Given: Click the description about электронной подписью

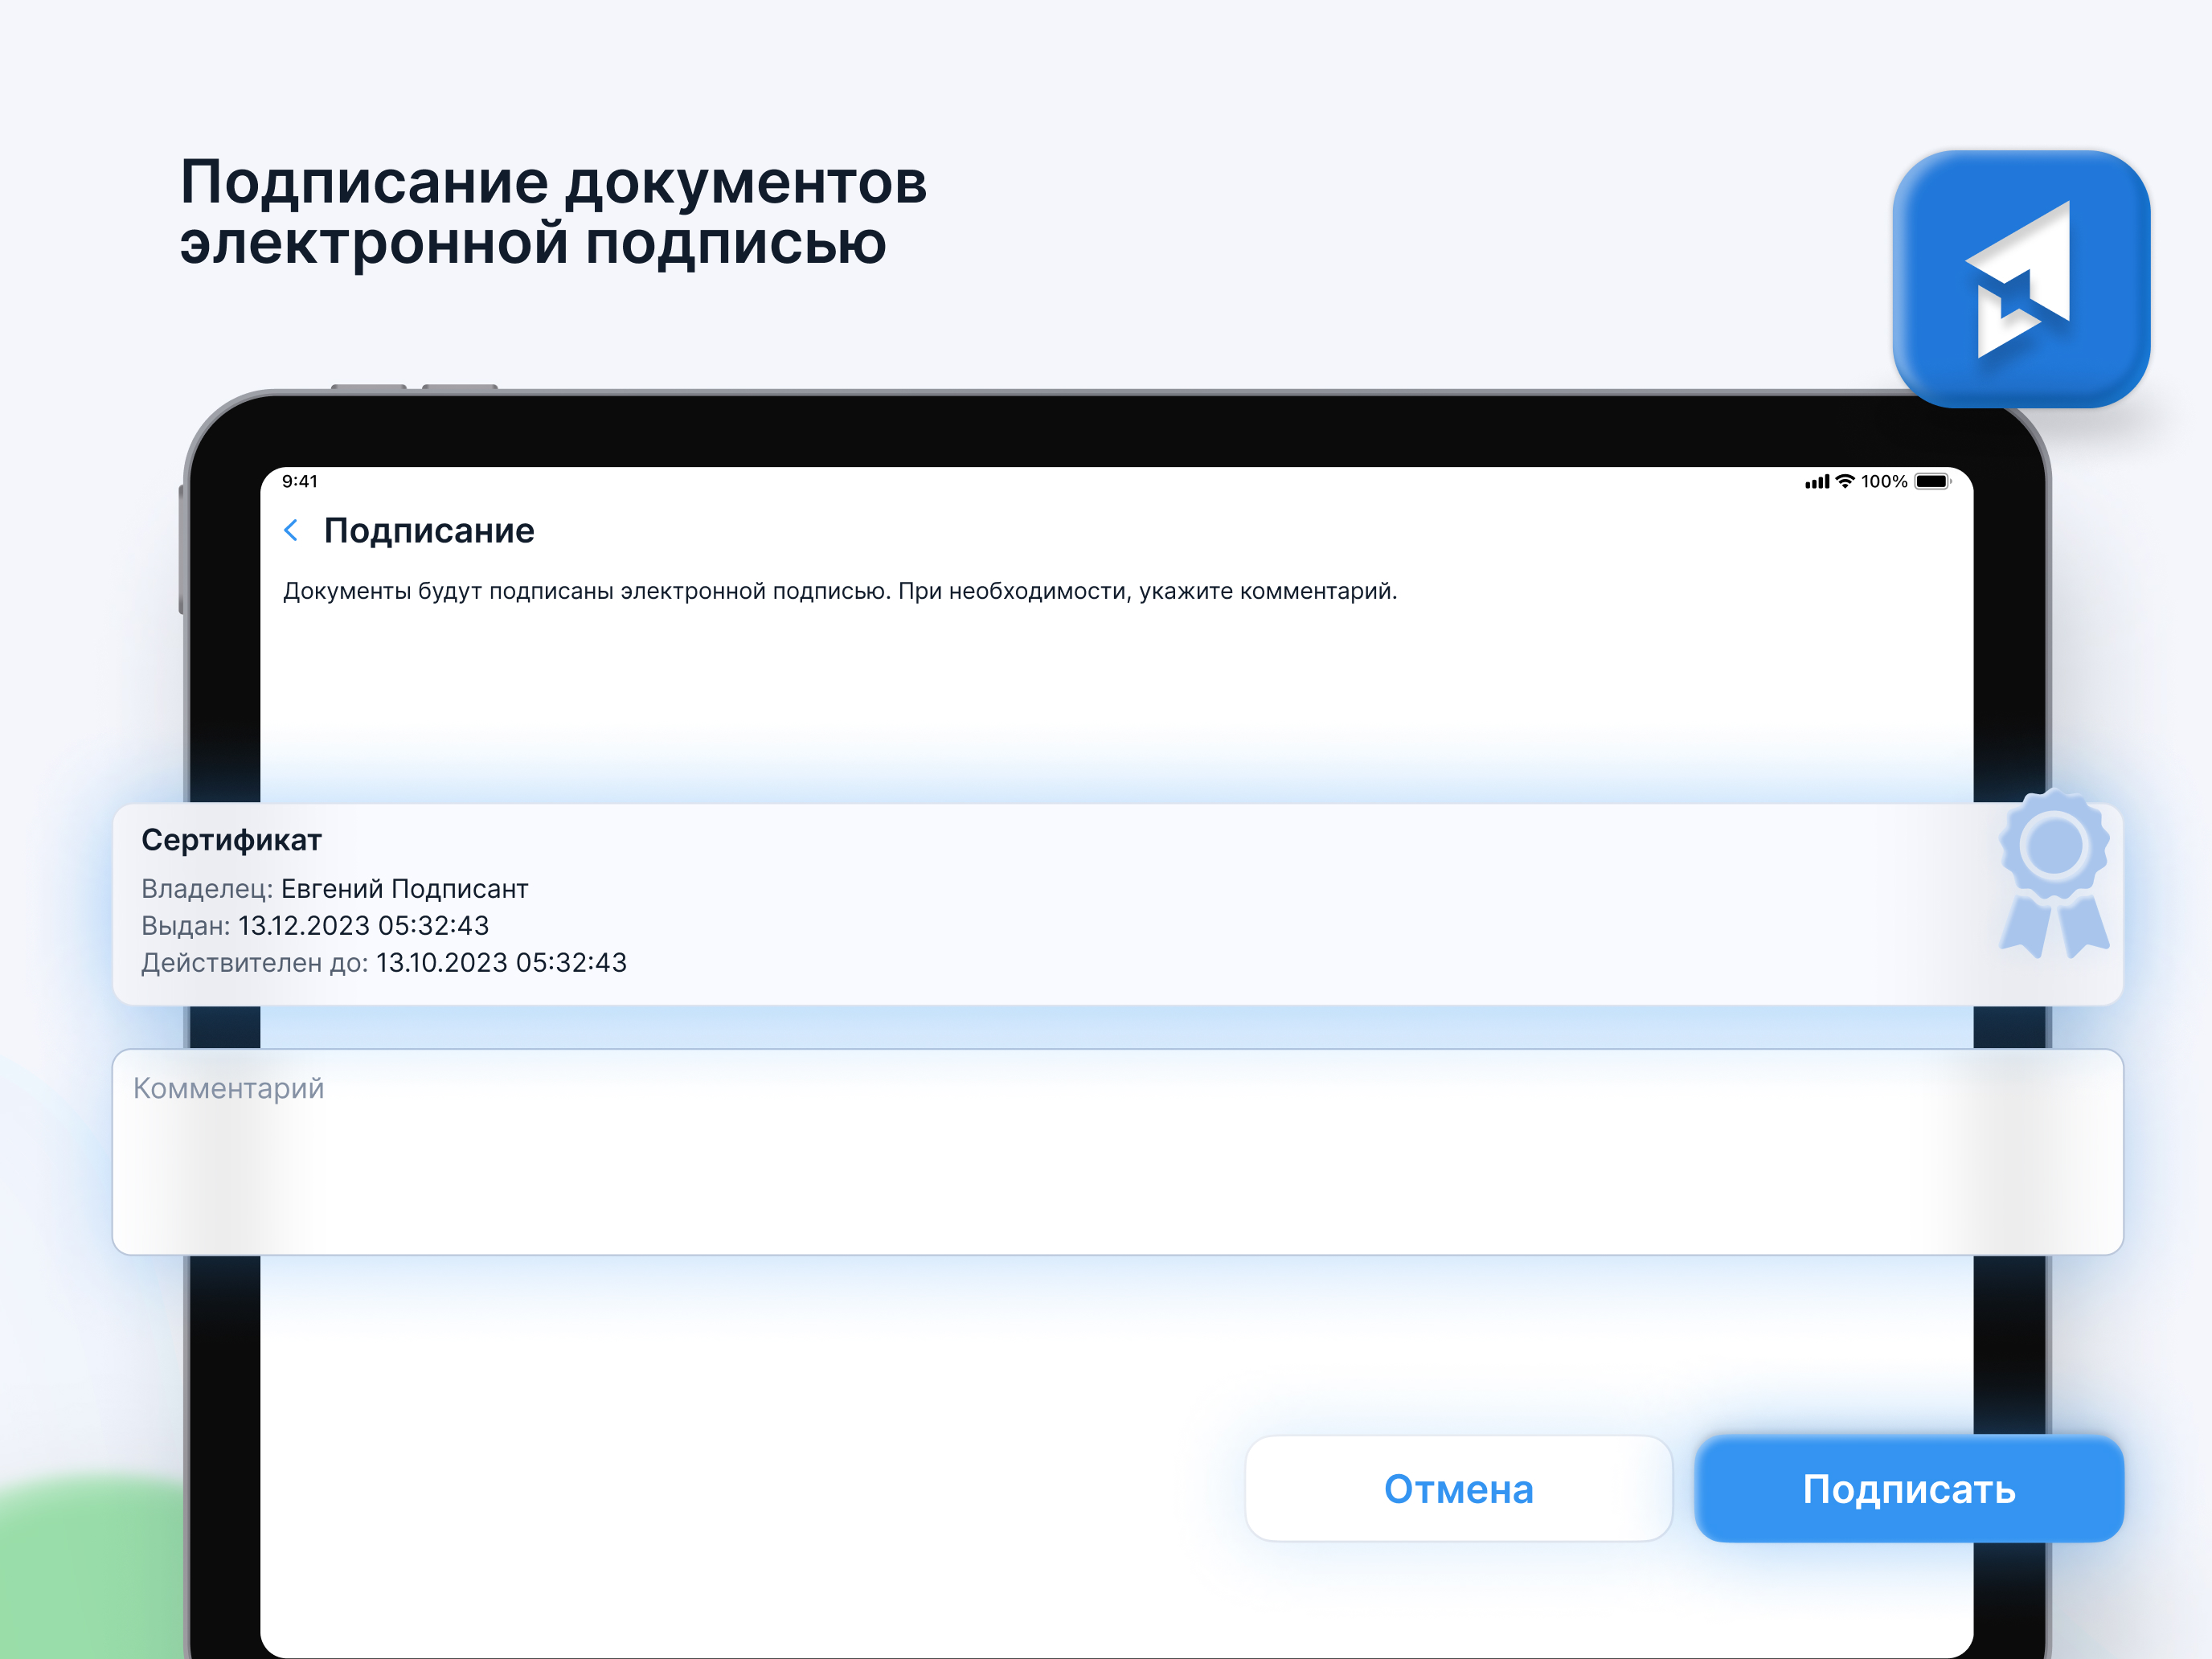Looking at the screenshot, I should point(840,591).
